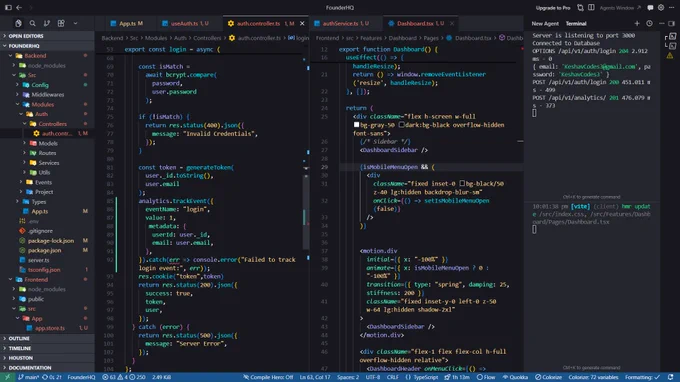Click Modules in the left editor breadcrumb
Screen dimensions: 680x382
tap(156, 38)
